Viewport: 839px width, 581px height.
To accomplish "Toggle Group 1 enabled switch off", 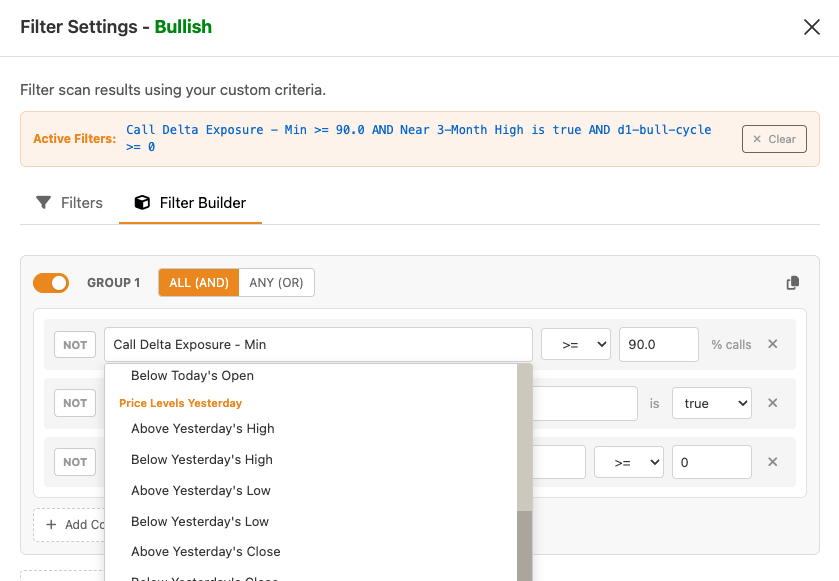I will click(x=51, y=283).
